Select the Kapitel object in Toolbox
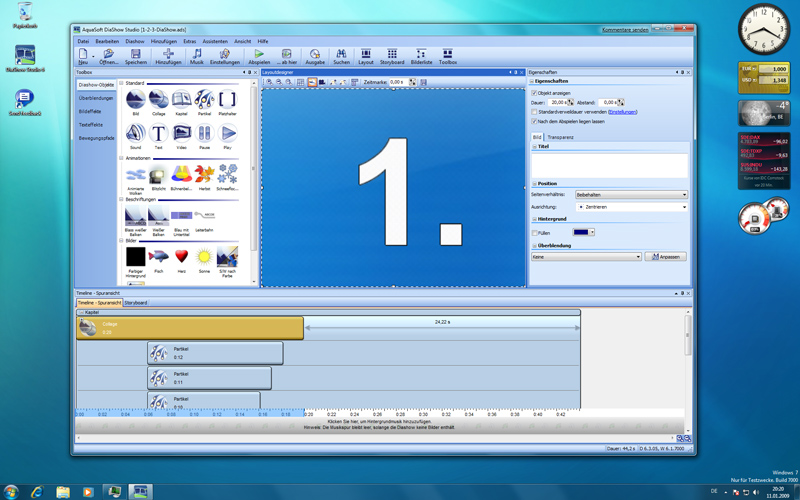Image resolution: width=800 pixels, height=500 pixels. click(x=181, y=99)
